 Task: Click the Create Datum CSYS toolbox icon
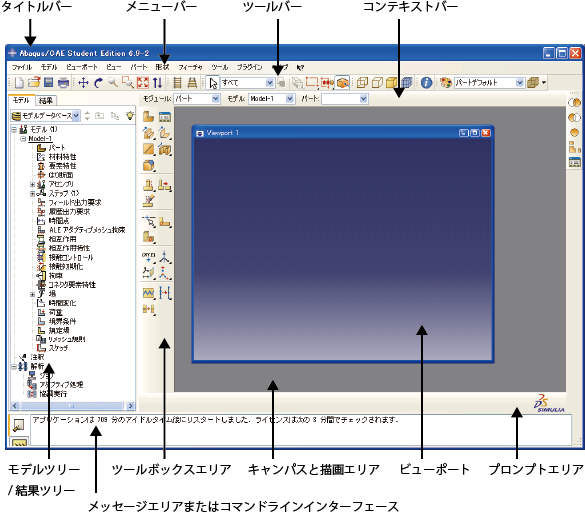(x=165, y=273)
